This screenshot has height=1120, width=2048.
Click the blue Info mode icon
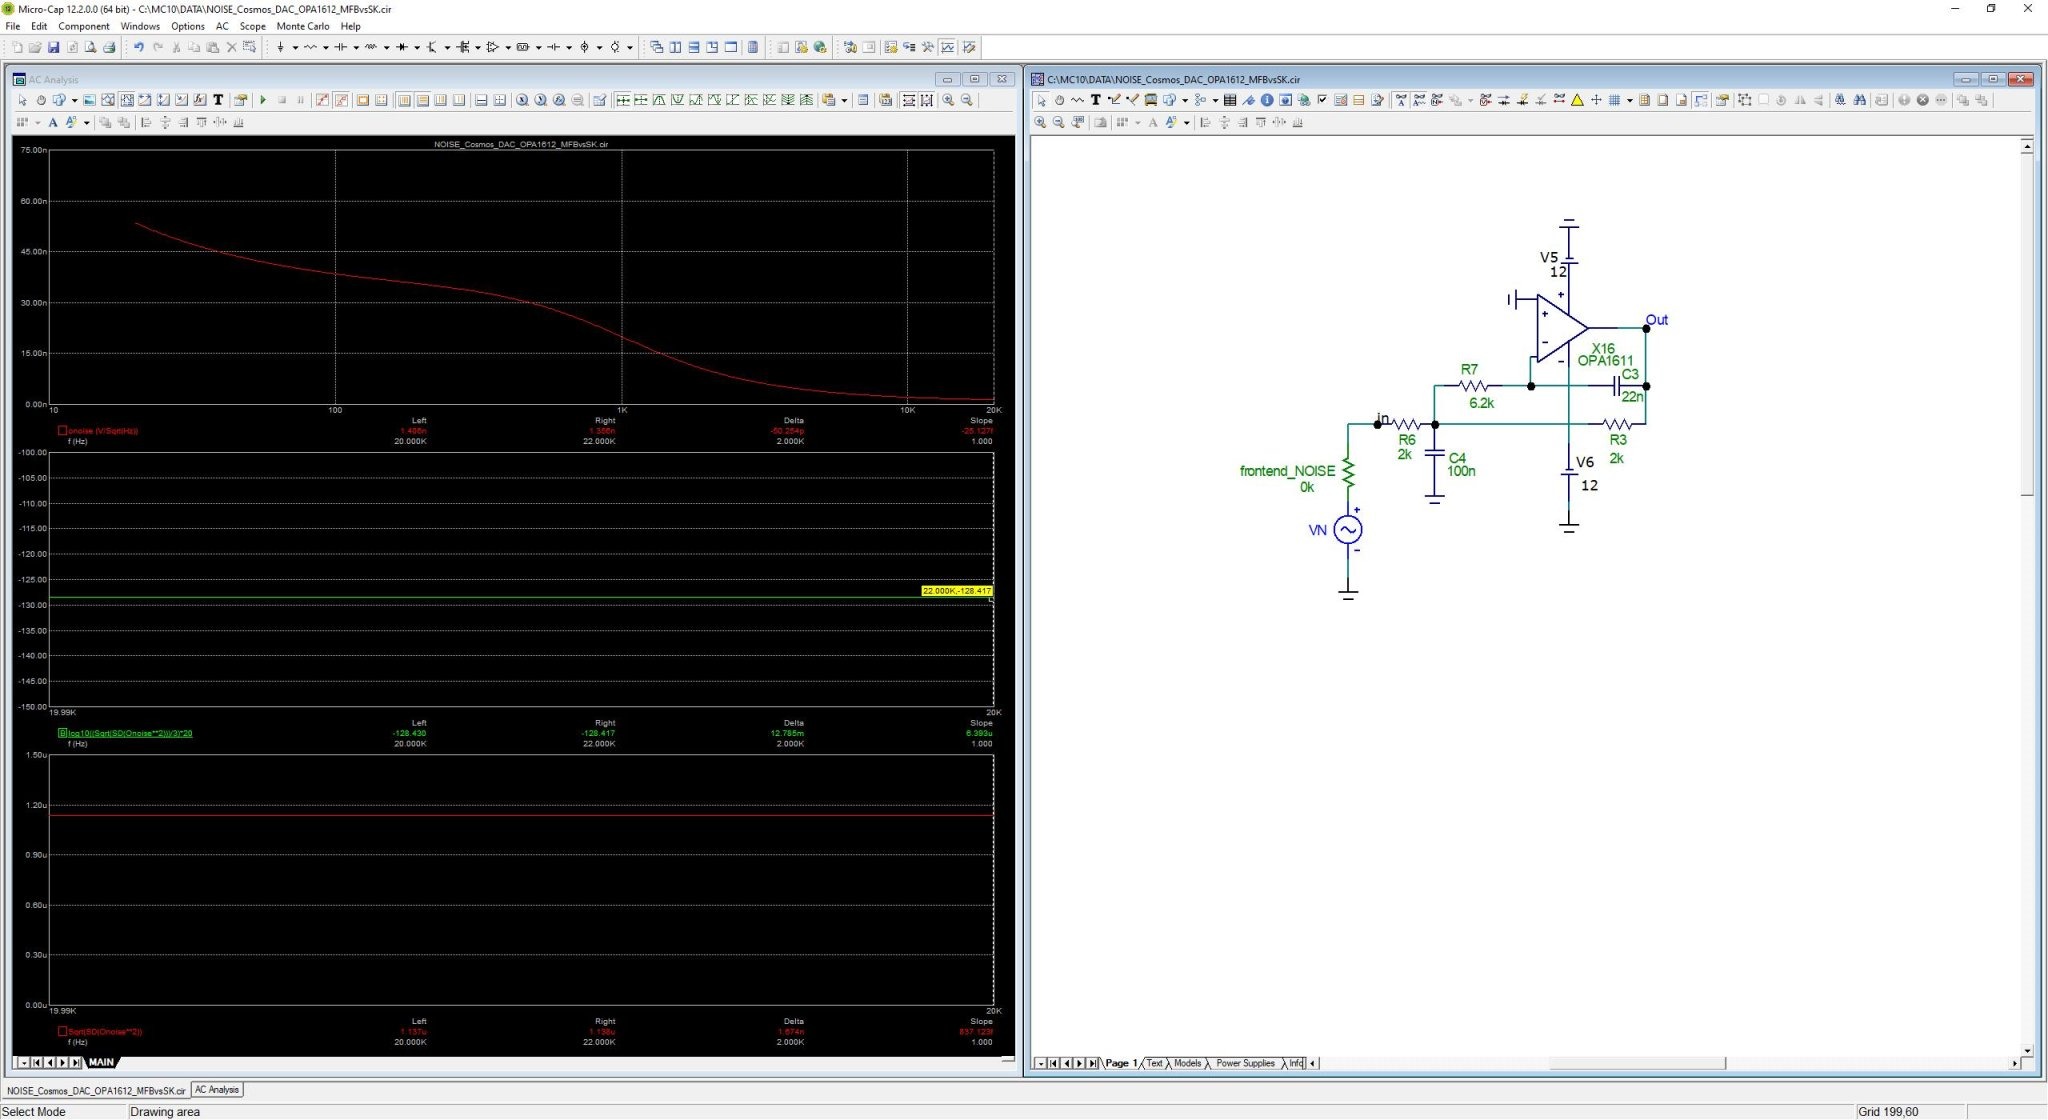click(x=1267, y=100)
